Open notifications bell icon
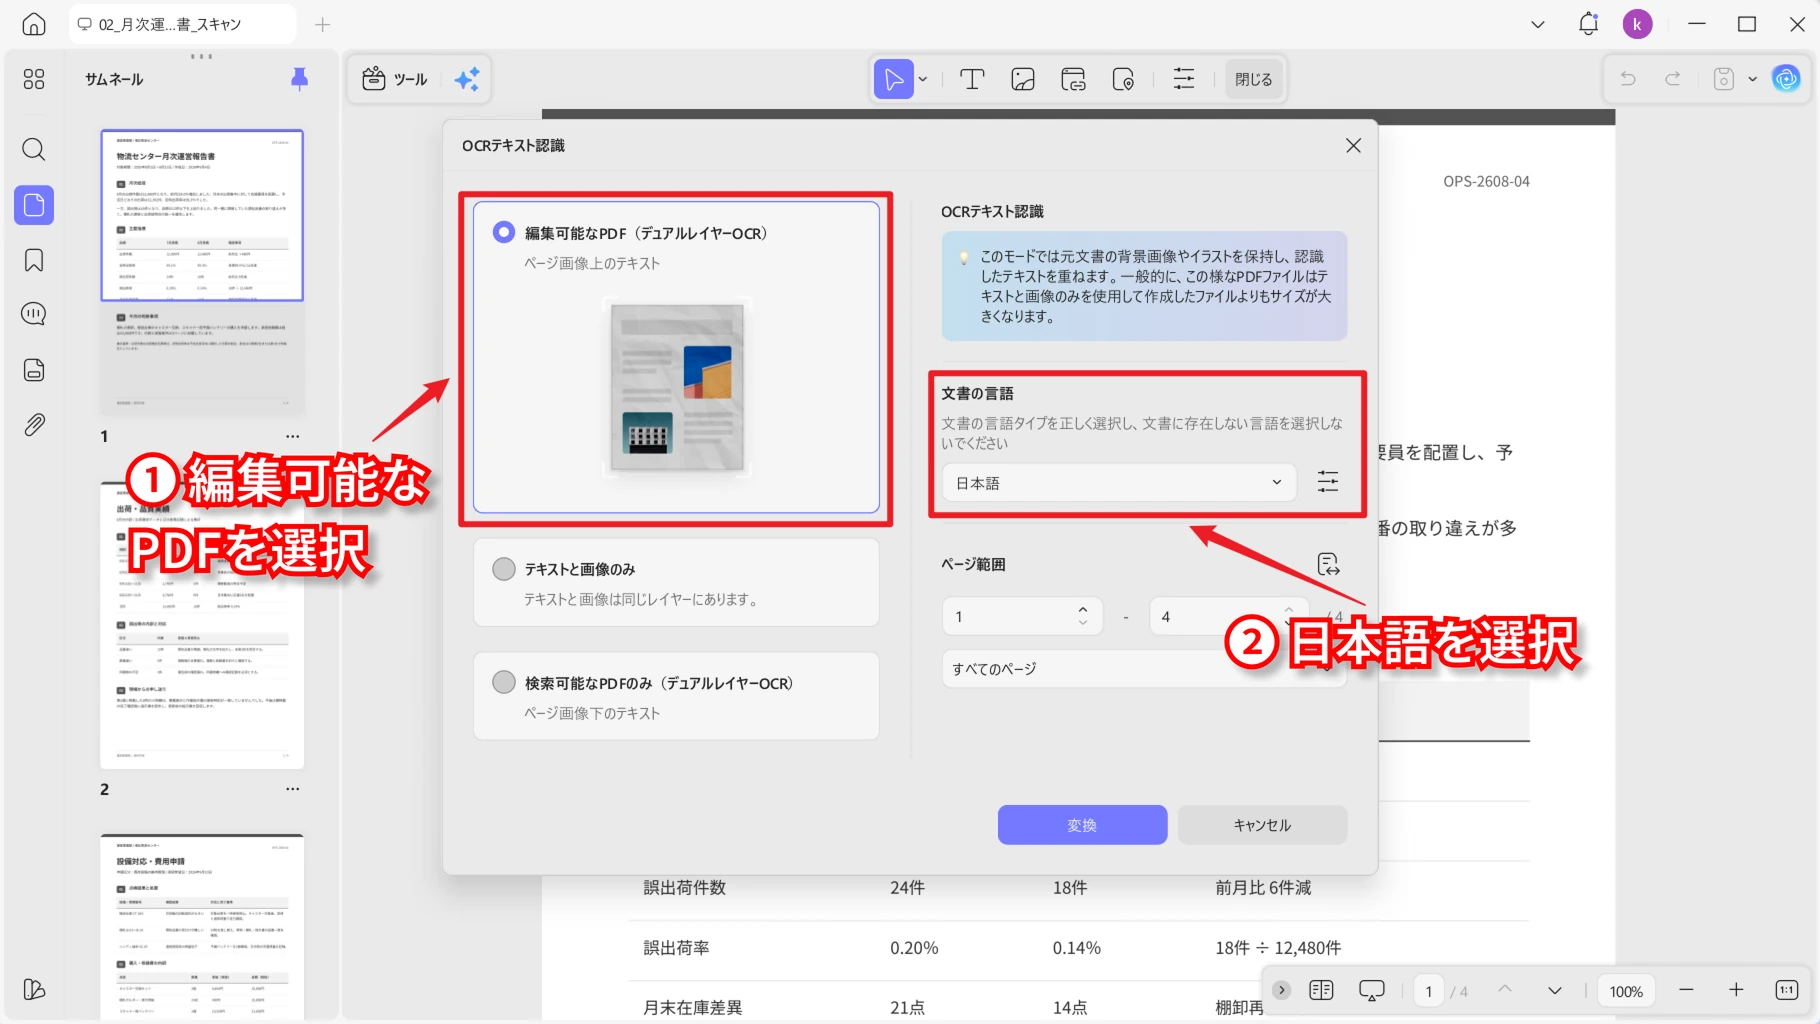Viewport: 1820px width, 1024px height. pos(1588,24)
